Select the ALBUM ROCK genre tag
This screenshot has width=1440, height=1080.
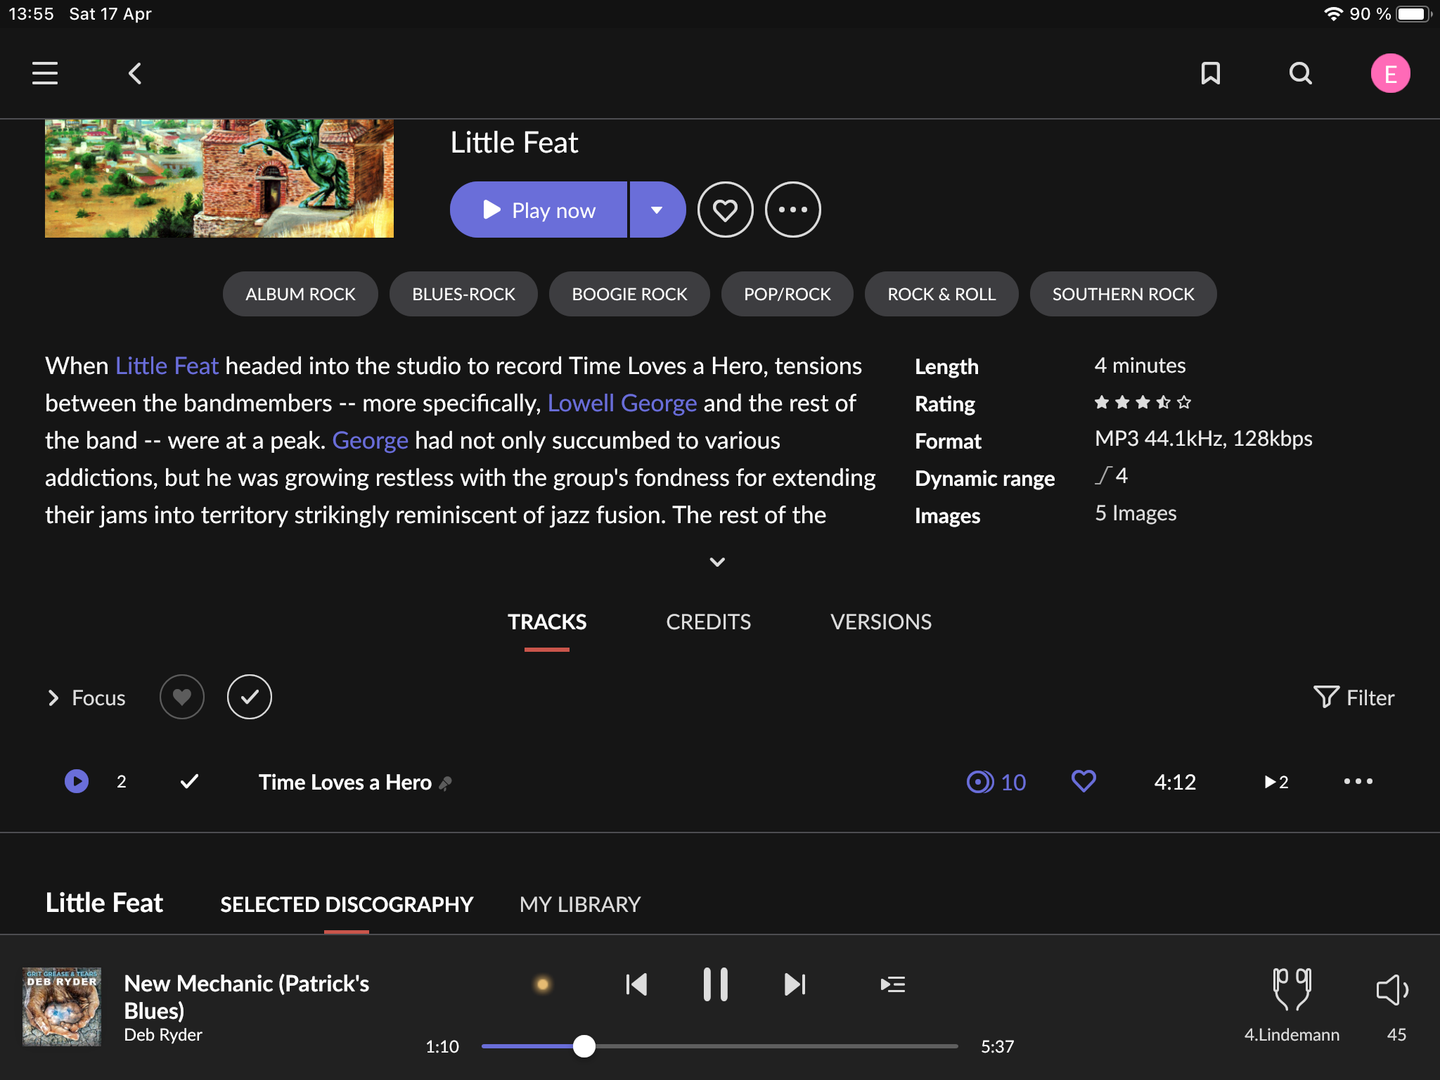[x=300, y=294]
